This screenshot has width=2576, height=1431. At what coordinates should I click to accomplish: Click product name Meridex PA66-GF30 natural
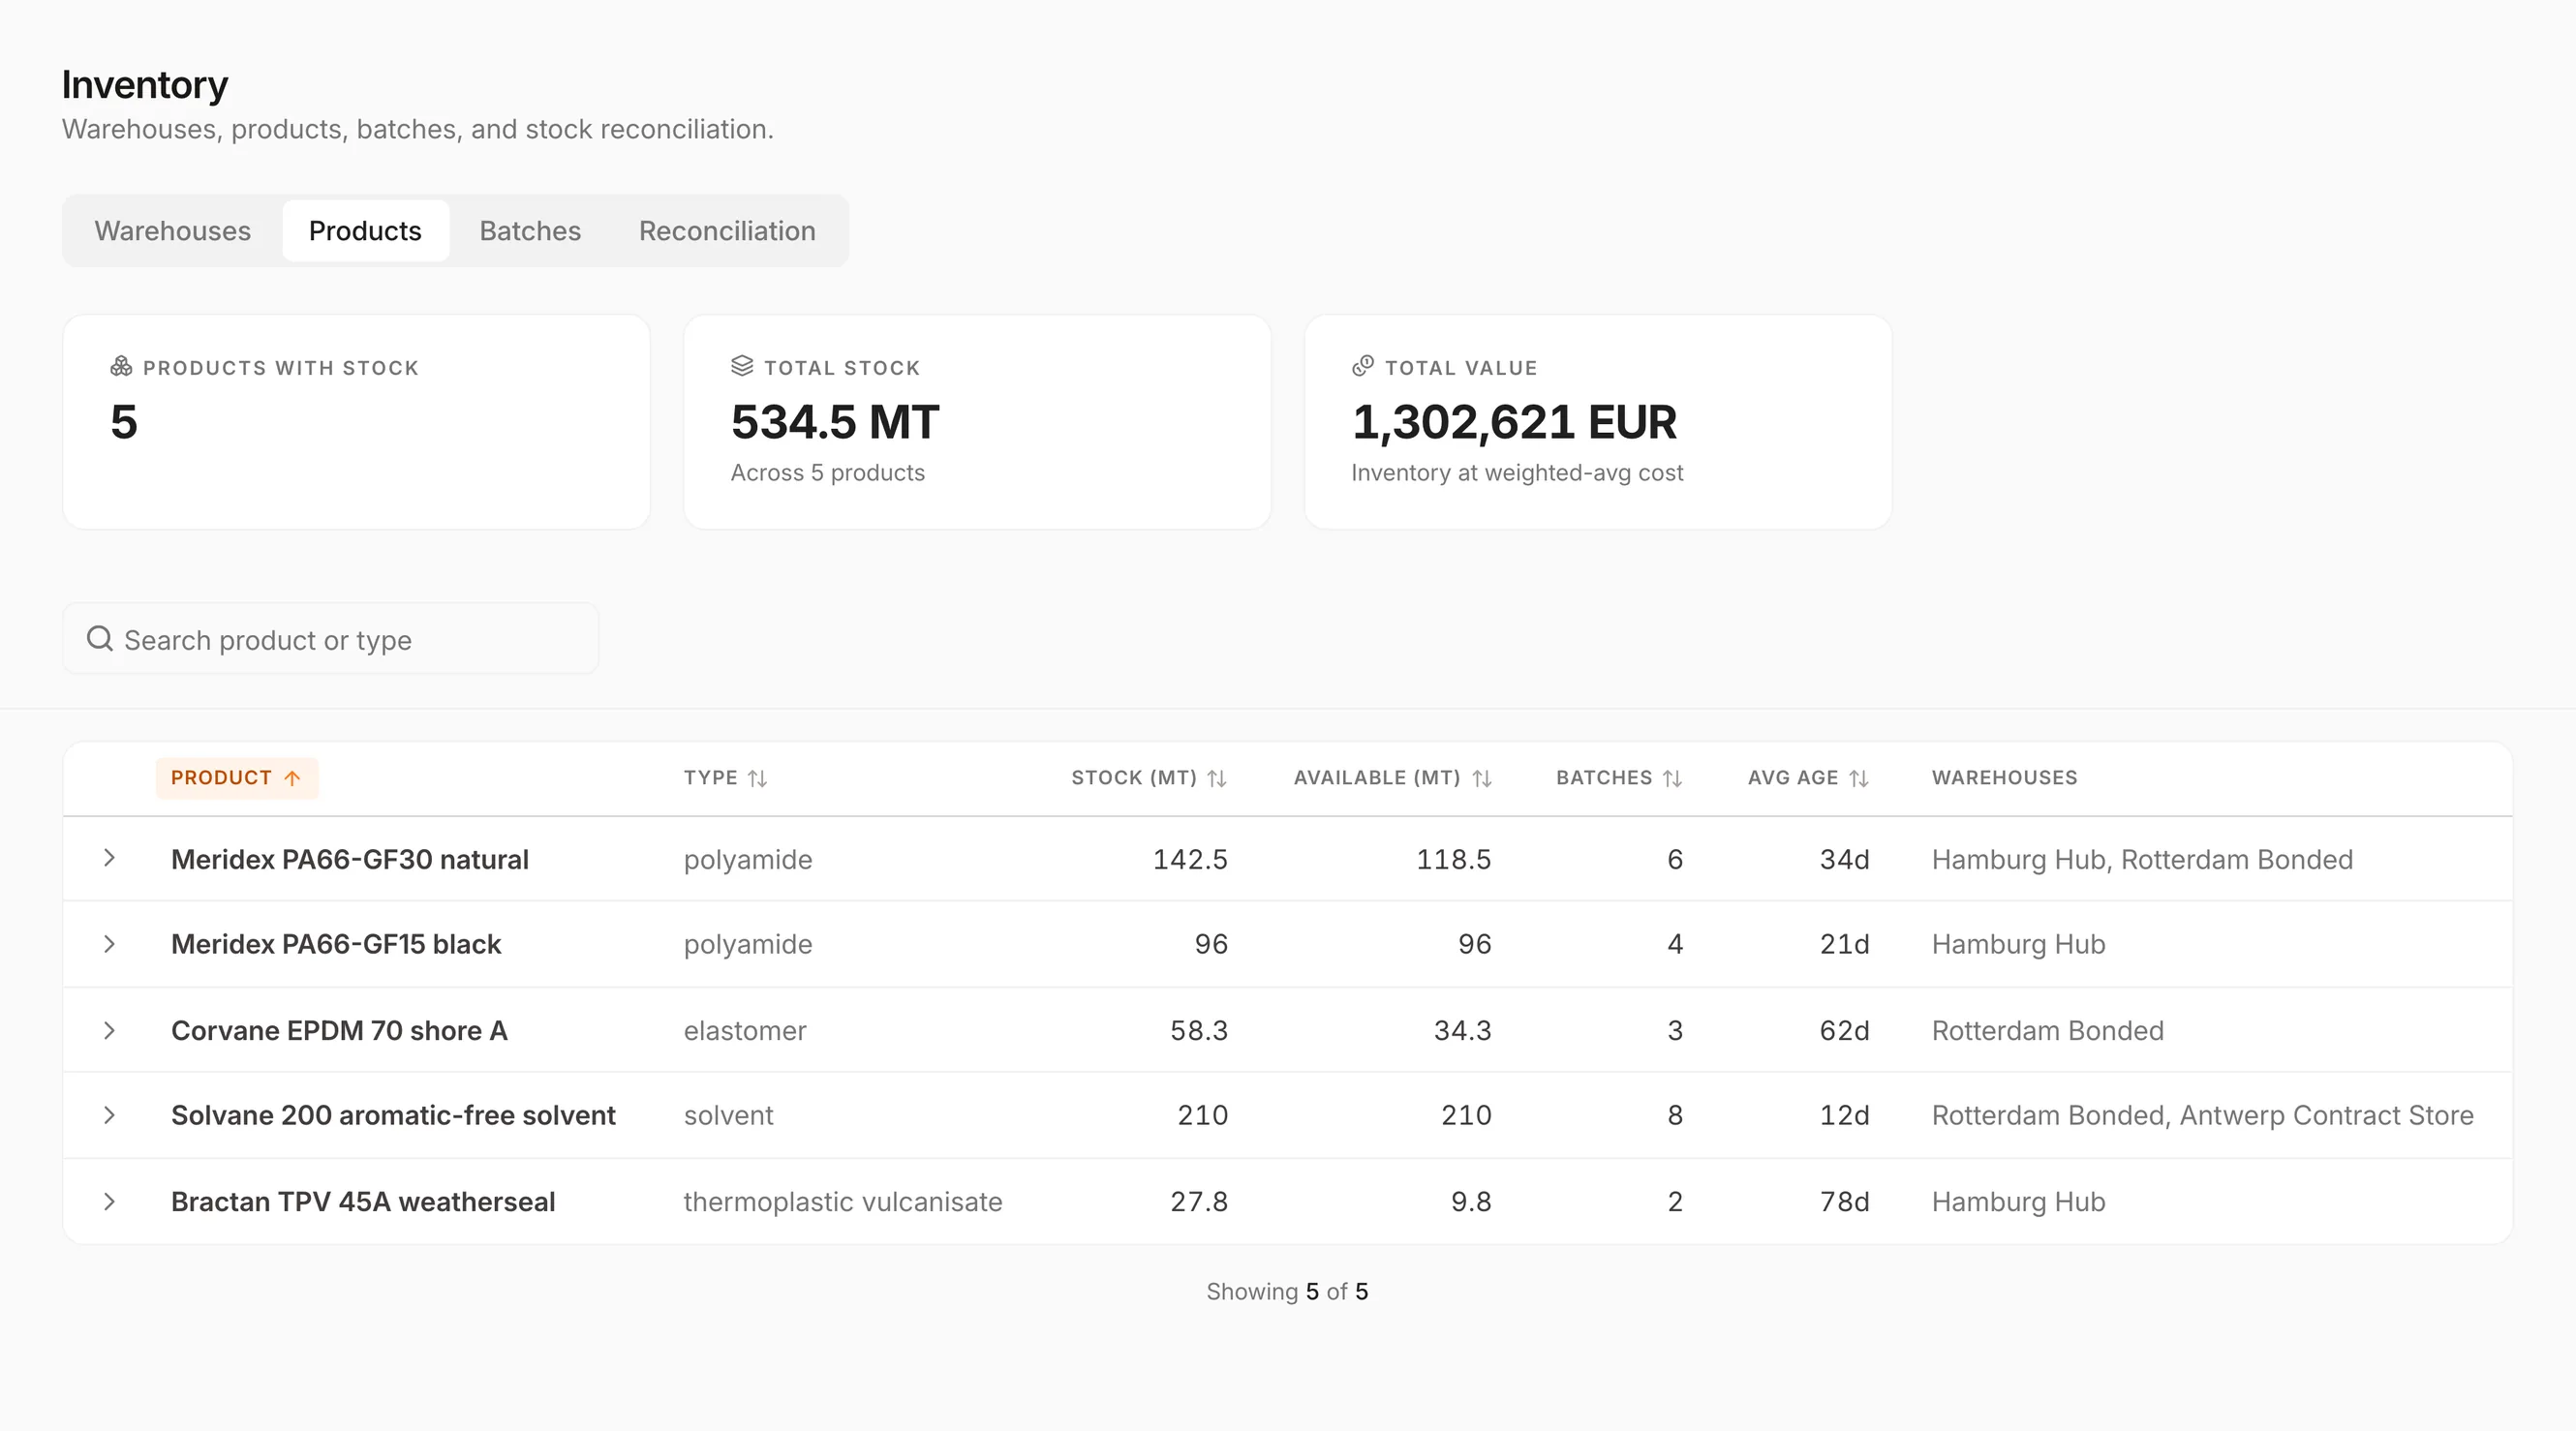(x=350, y=860)
